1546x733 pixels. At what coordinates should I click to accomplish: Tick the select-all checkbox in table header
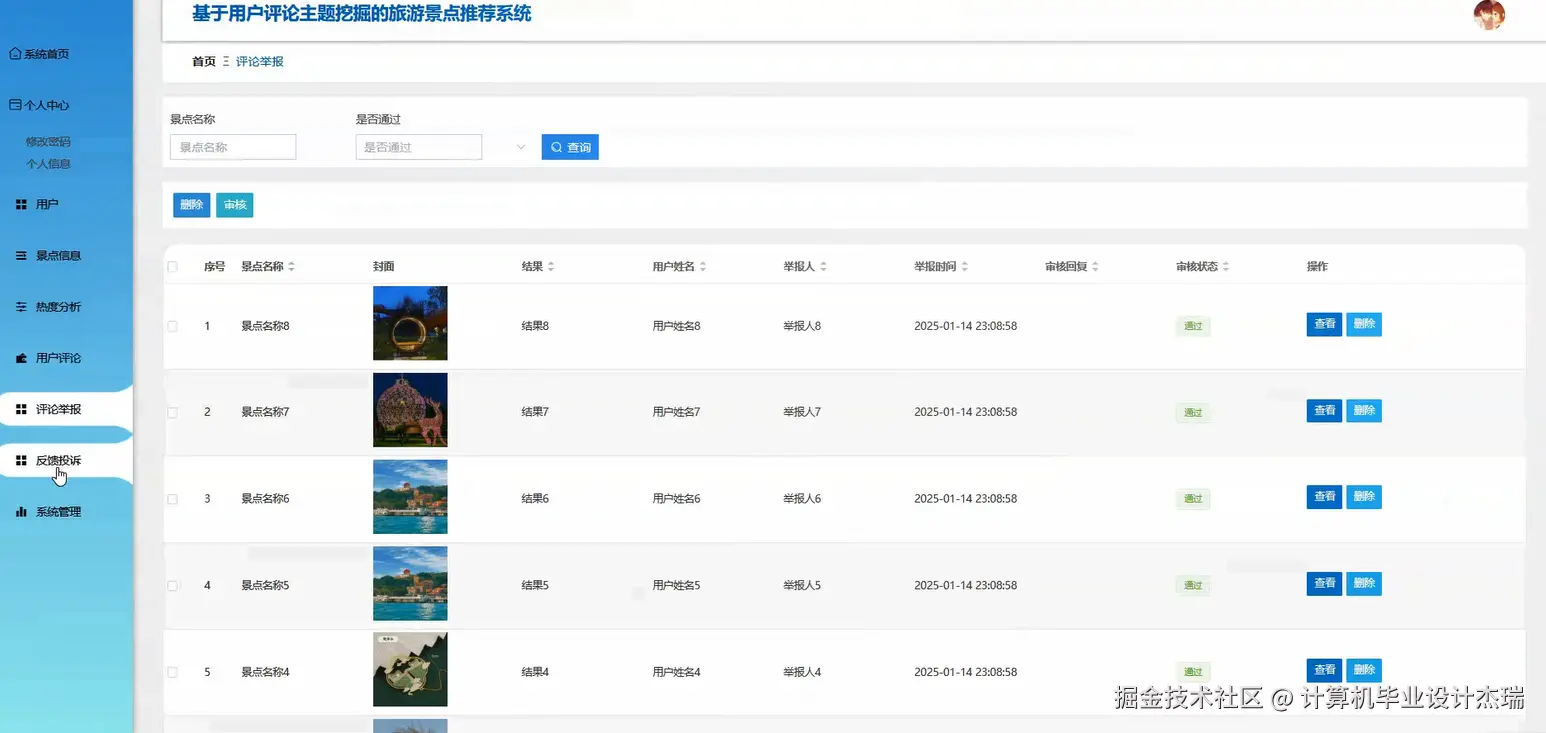[173, 267]
